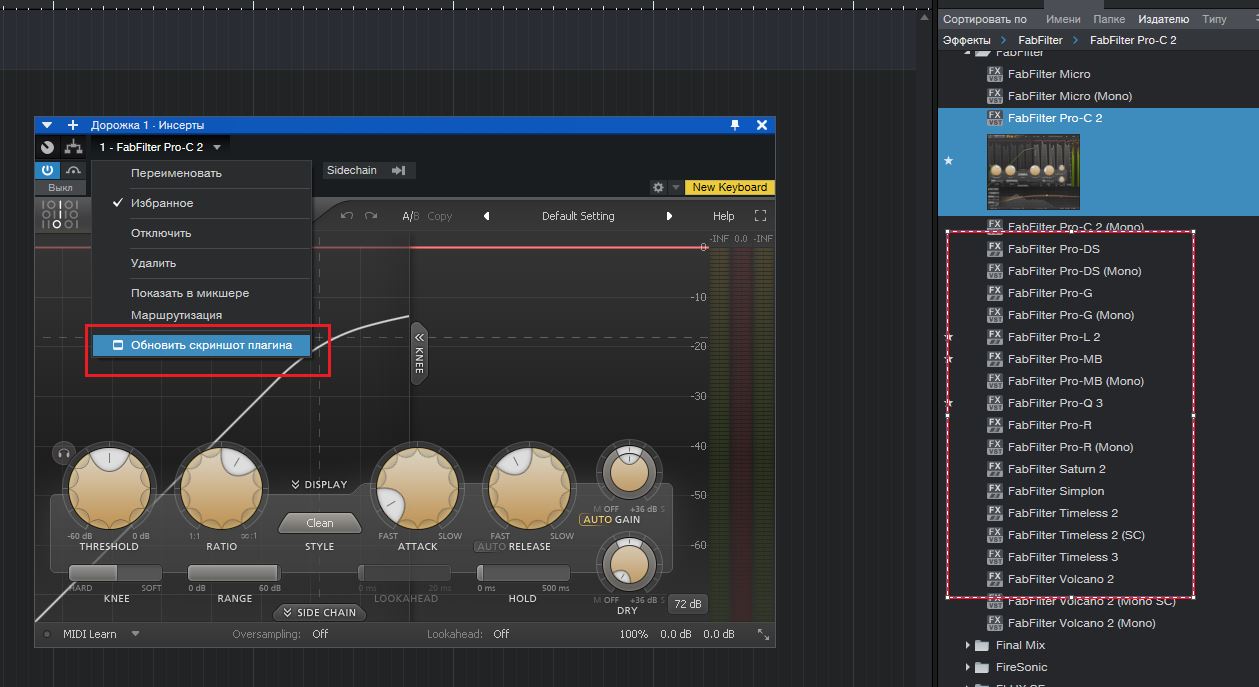This screenshot has width=1259, height=687.
Task: Choose Удалить in the context menu
Action: pos(153,263)
